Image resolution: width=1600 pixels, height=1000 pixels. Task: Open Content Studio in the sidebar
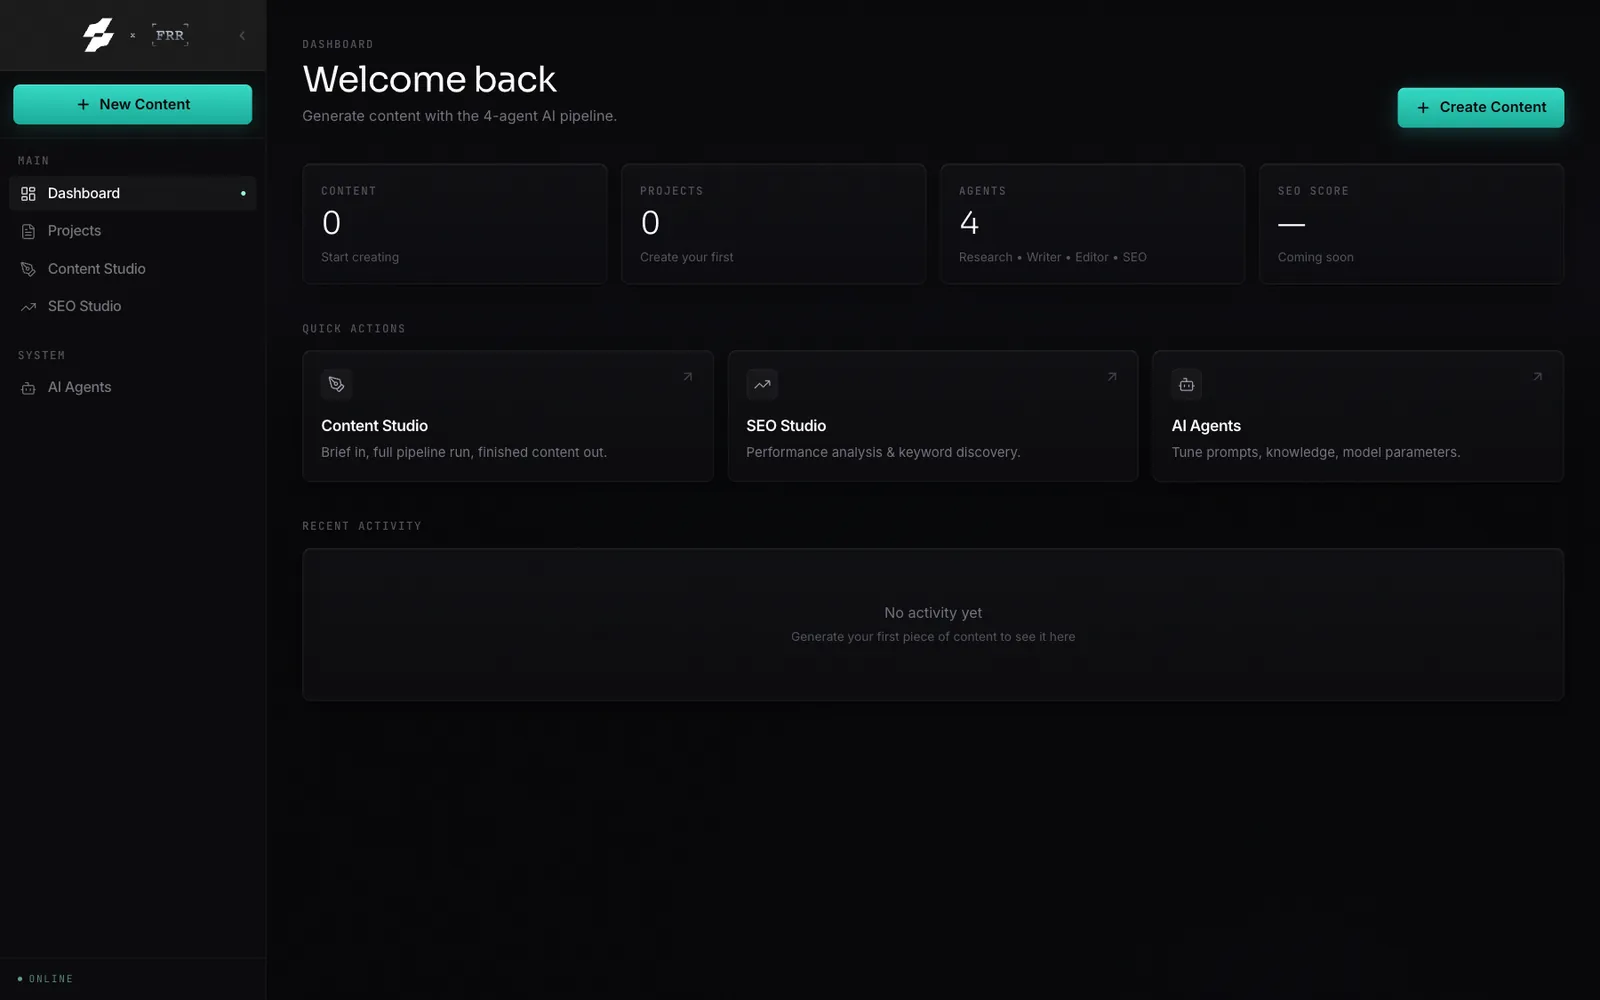(132, 269)
